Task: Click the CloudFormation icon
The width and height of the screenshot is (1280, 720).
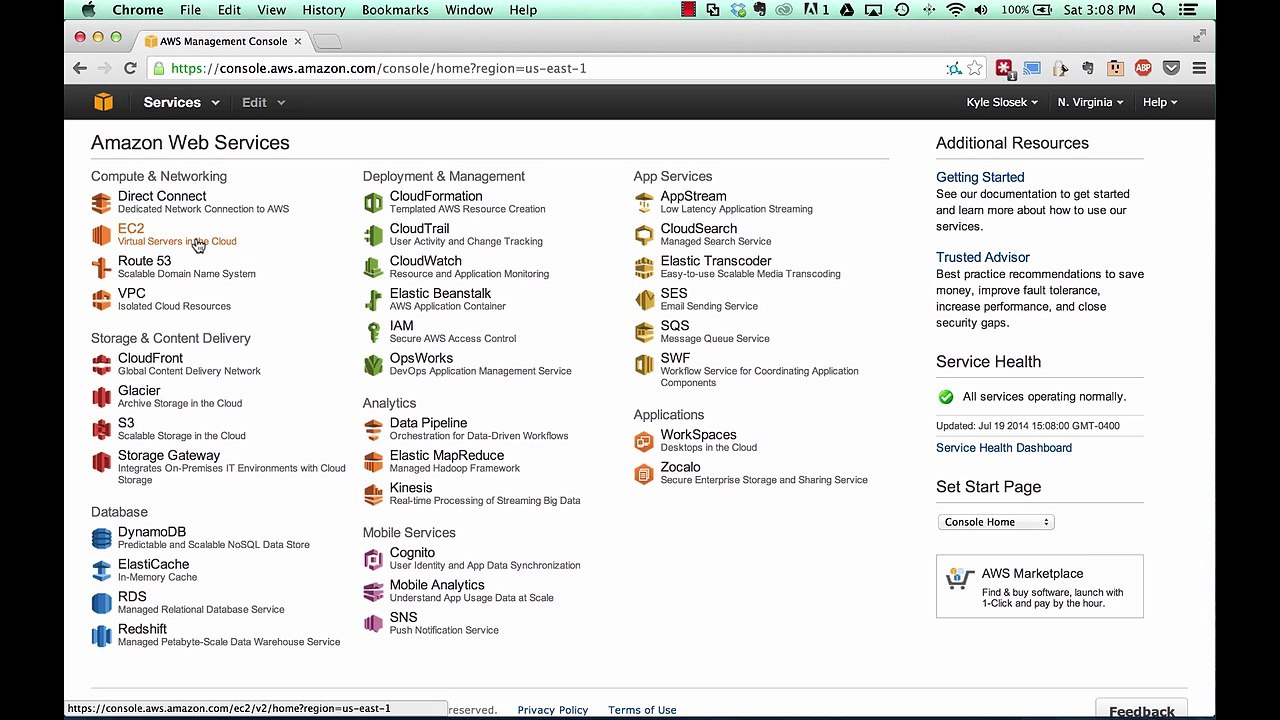Action: coord(373,203)
